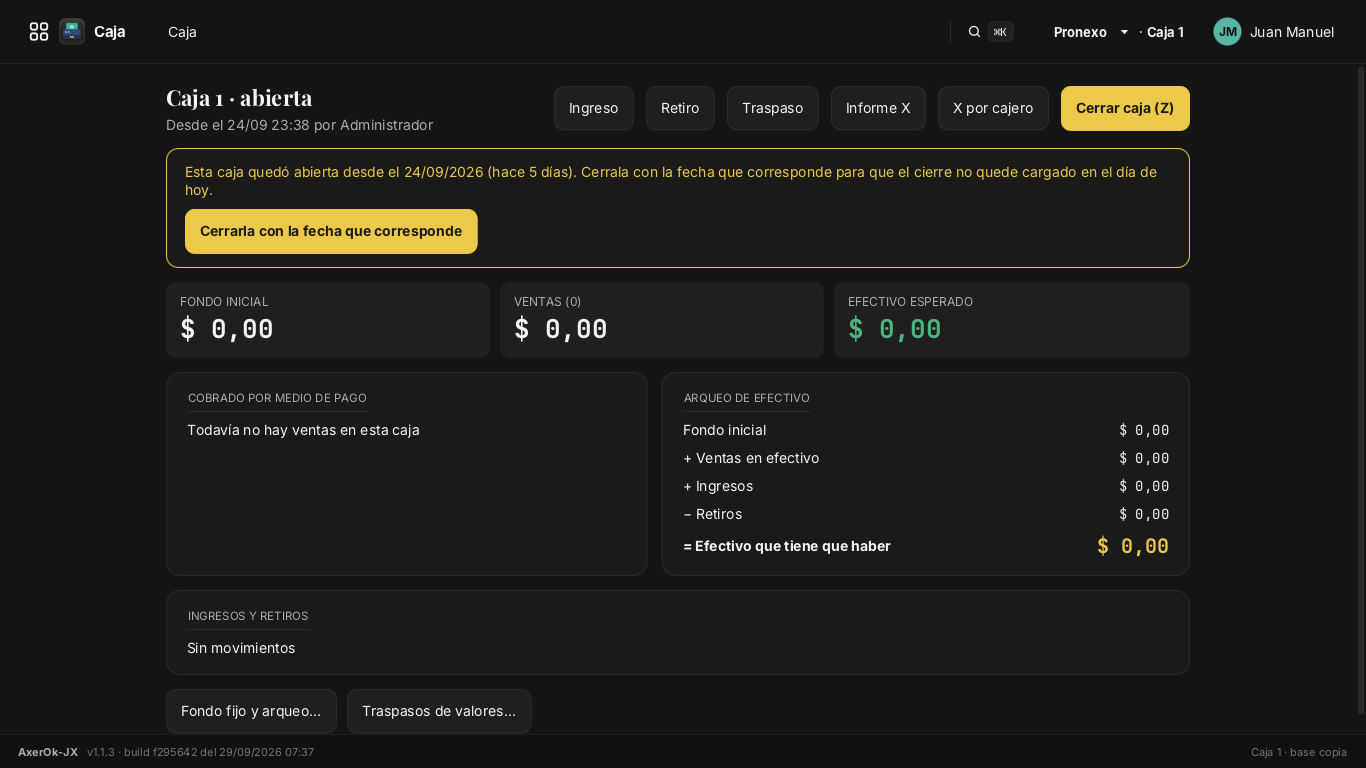
Task: Open Fondo fijo y arqueo dialog
Action: (251, 711)
